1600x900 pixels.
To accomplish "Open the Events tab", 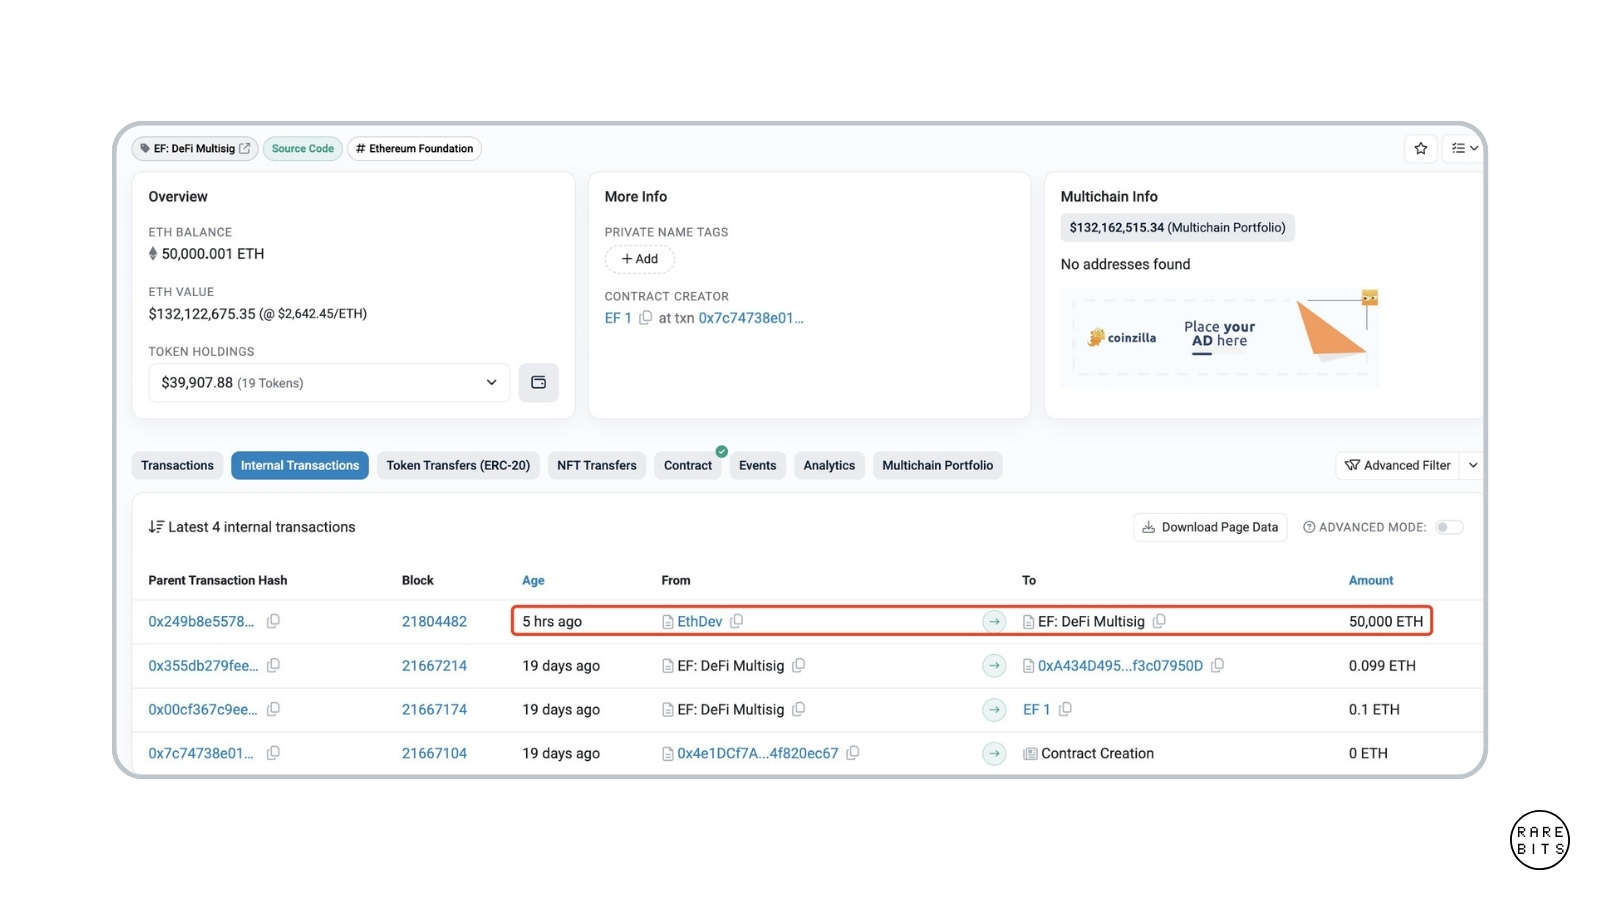I will click(757, 466).
